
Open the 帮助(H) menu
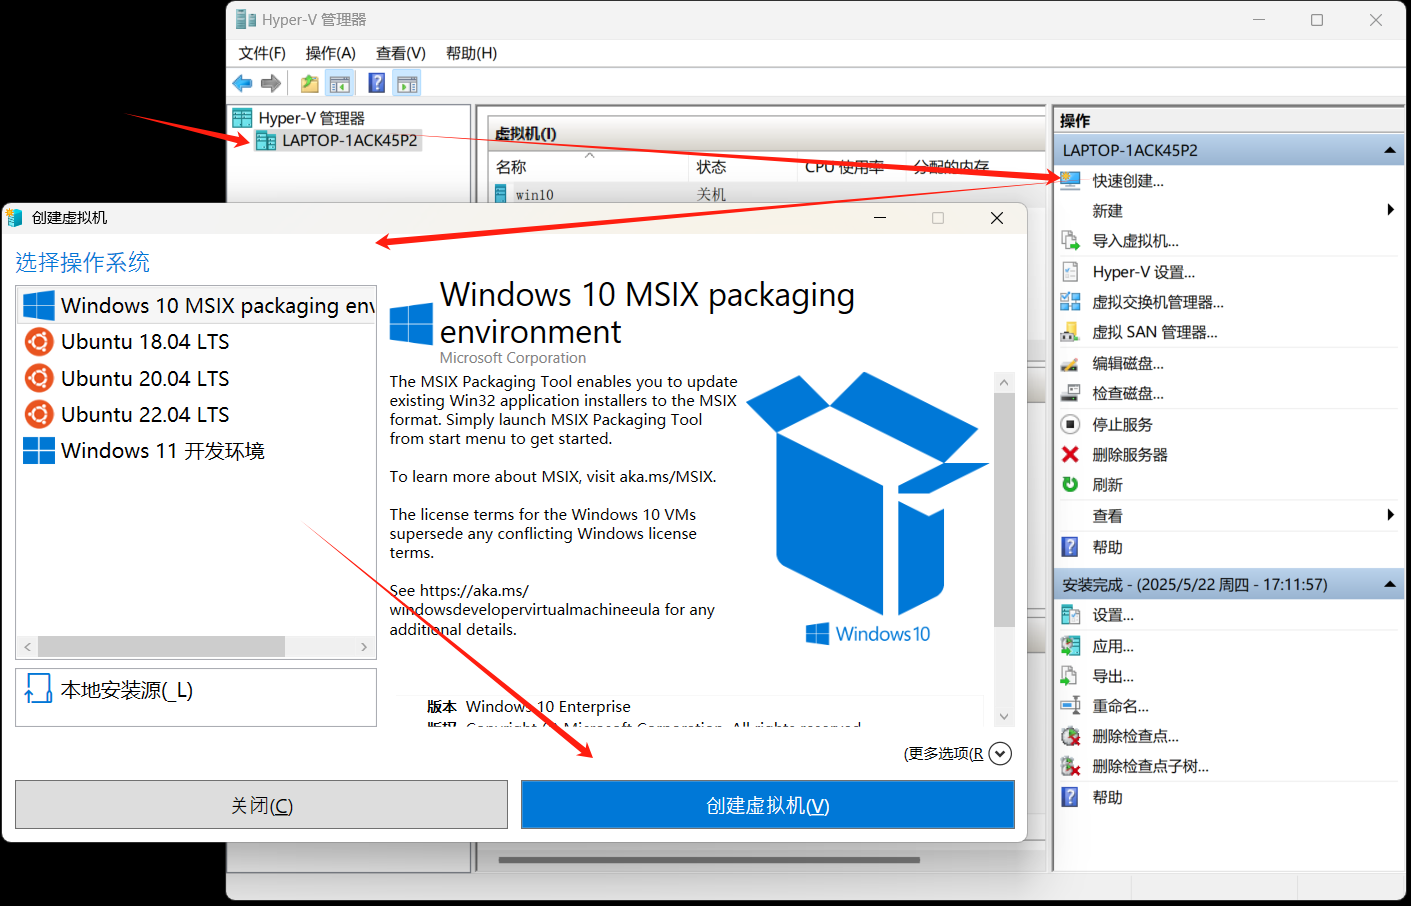point(471,53)
